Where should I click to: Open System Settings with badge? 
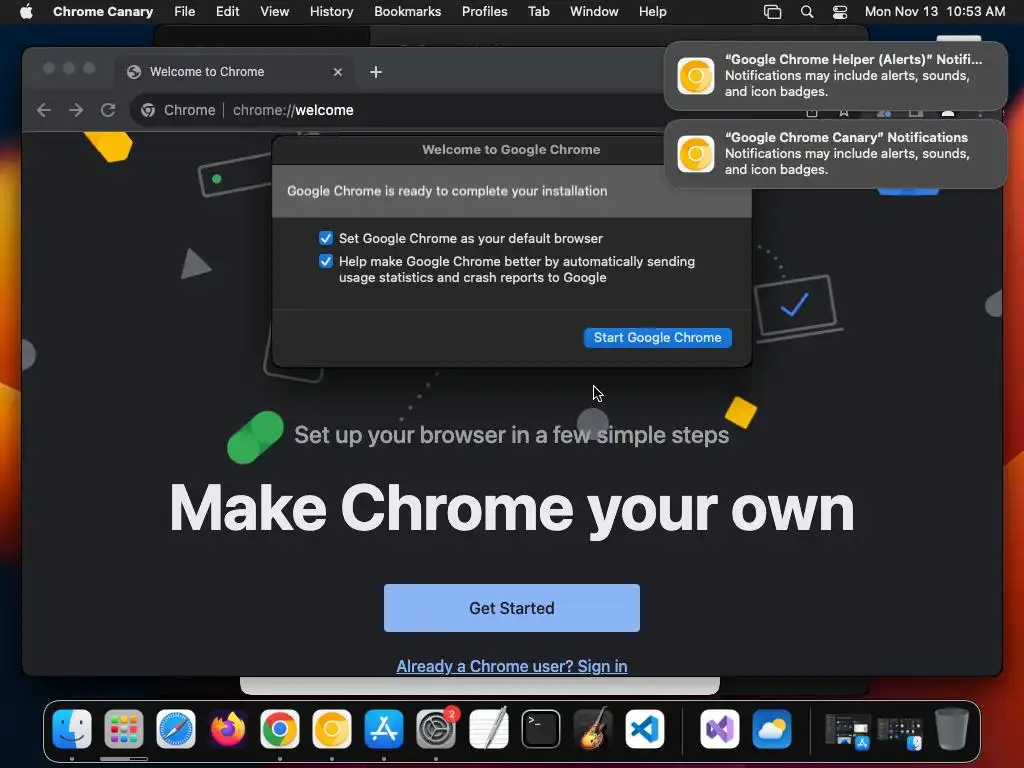(436, 729)
